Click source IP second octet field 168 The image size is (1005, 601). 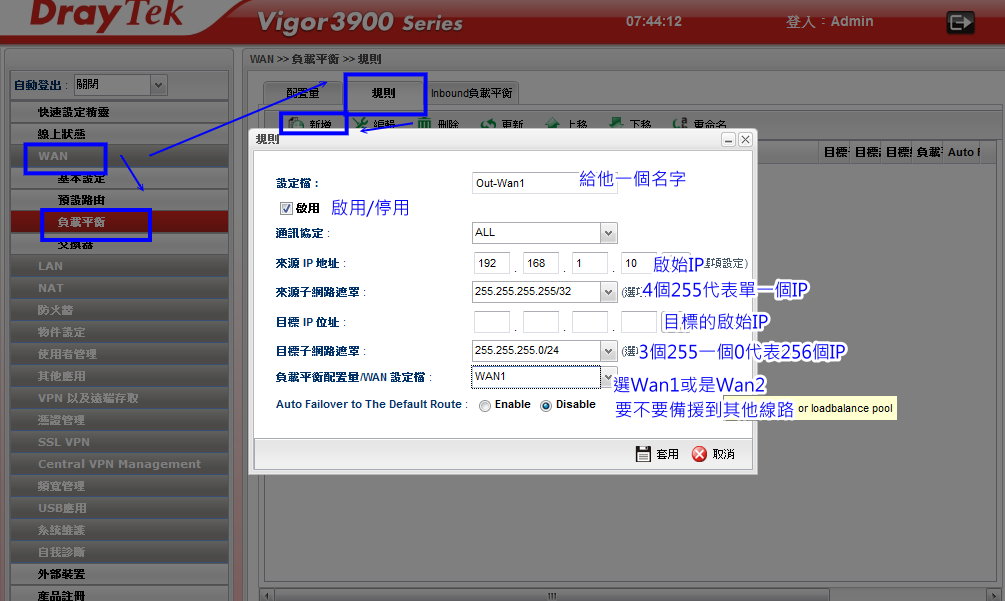pos(541,263)
